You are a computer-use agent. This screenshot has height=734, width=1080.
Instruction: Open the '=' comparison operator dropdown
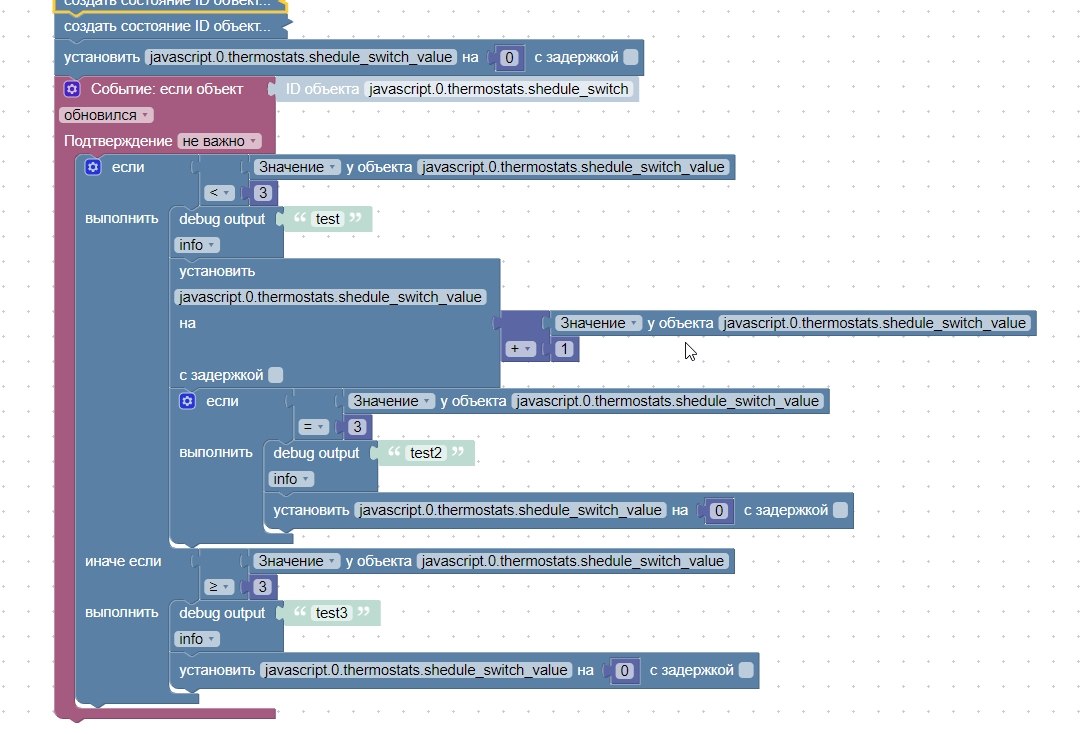(x=313, y=427)
